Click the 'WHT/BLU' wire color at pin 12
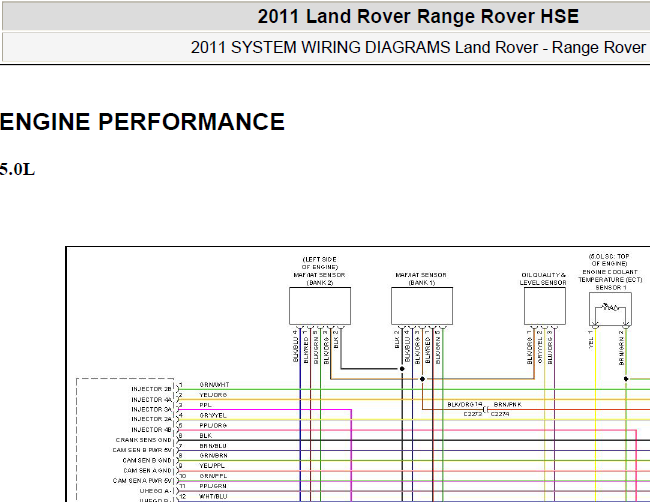Viewport: 650px width, 502px height. tap(213, 497)
